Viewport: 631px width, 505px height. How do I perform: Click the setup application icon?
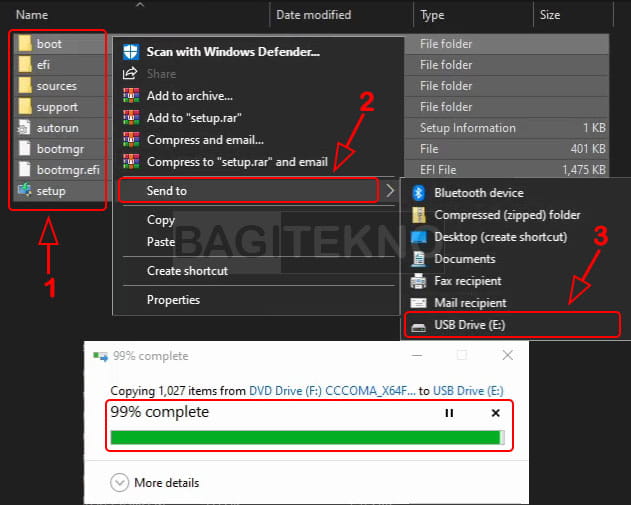coord(25,190)
